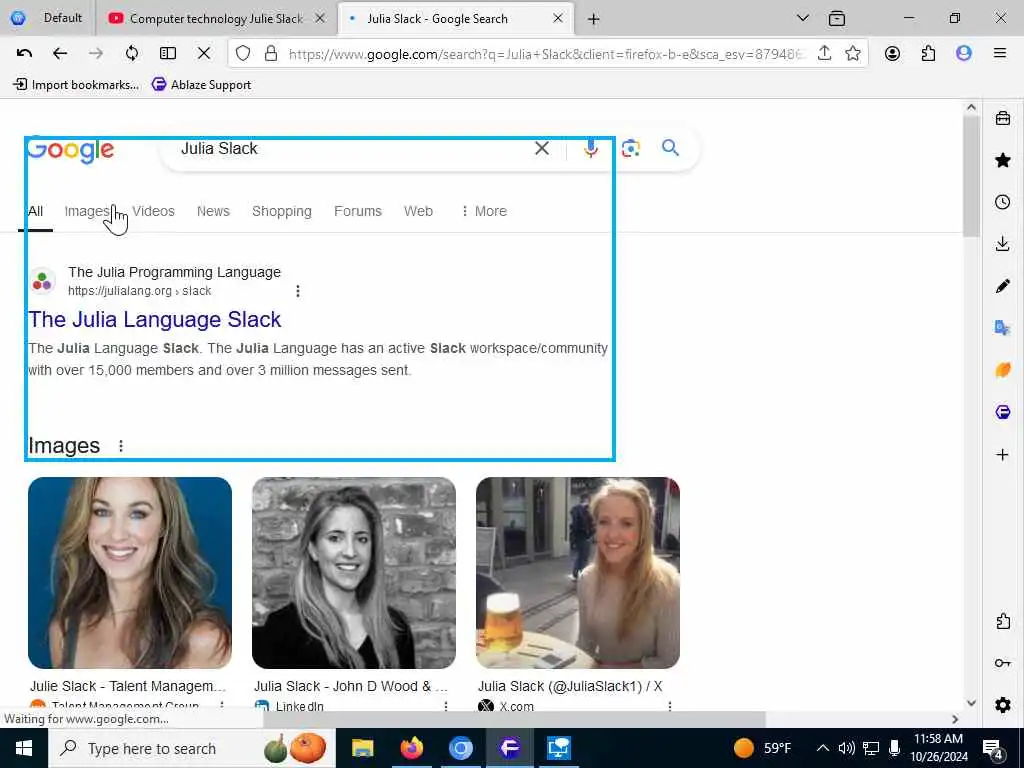This screenshot has width=1024, height=768.
Task: Show hidden system tray icons chevron
Action: [x=823, y=748]
